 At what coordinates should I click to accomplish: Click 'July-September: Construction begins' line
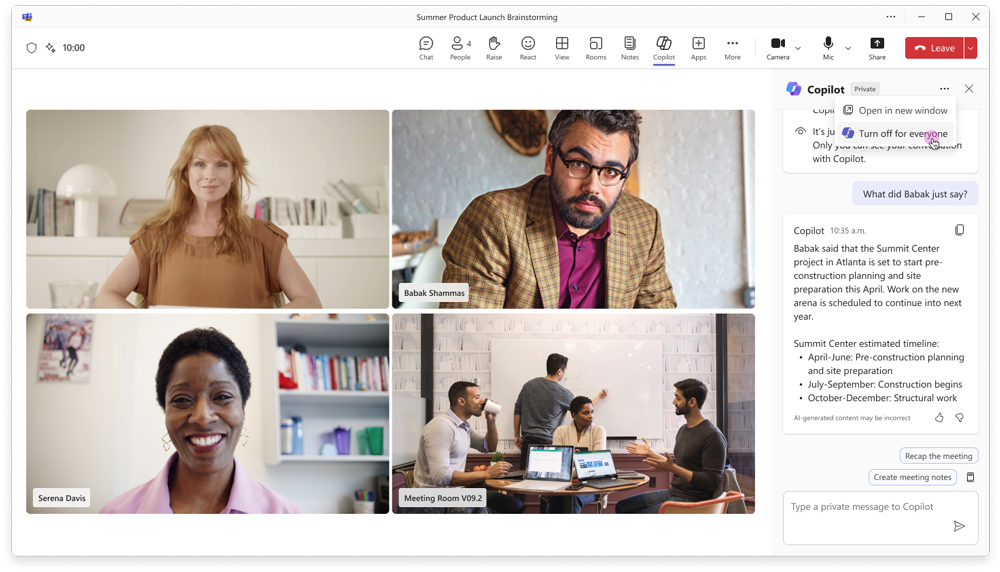(885, 385)
